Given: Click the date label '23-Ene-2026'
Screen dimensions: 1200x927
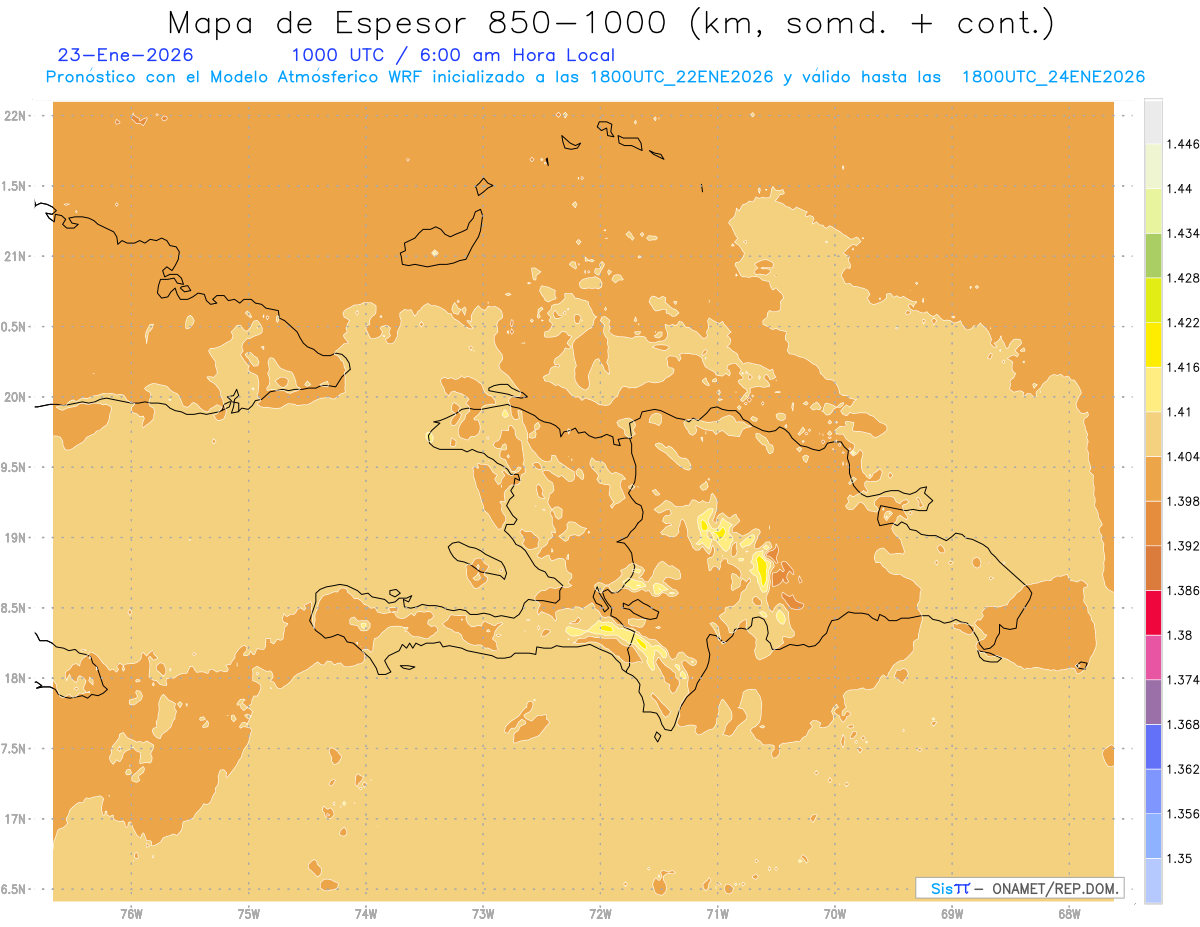Looking at the screenshot, I should pyautogui.click(x=126, y=55).
